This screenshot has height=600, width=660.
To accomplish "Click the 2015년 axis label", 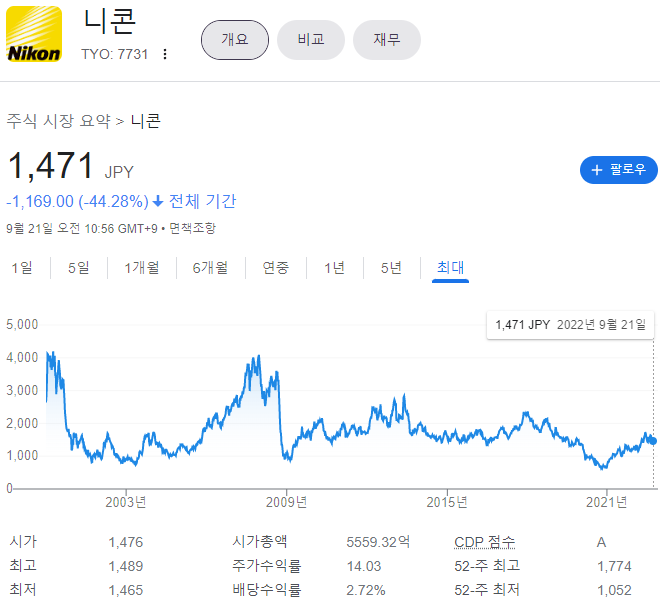I will pyautogui.click(x=447, y=502).
